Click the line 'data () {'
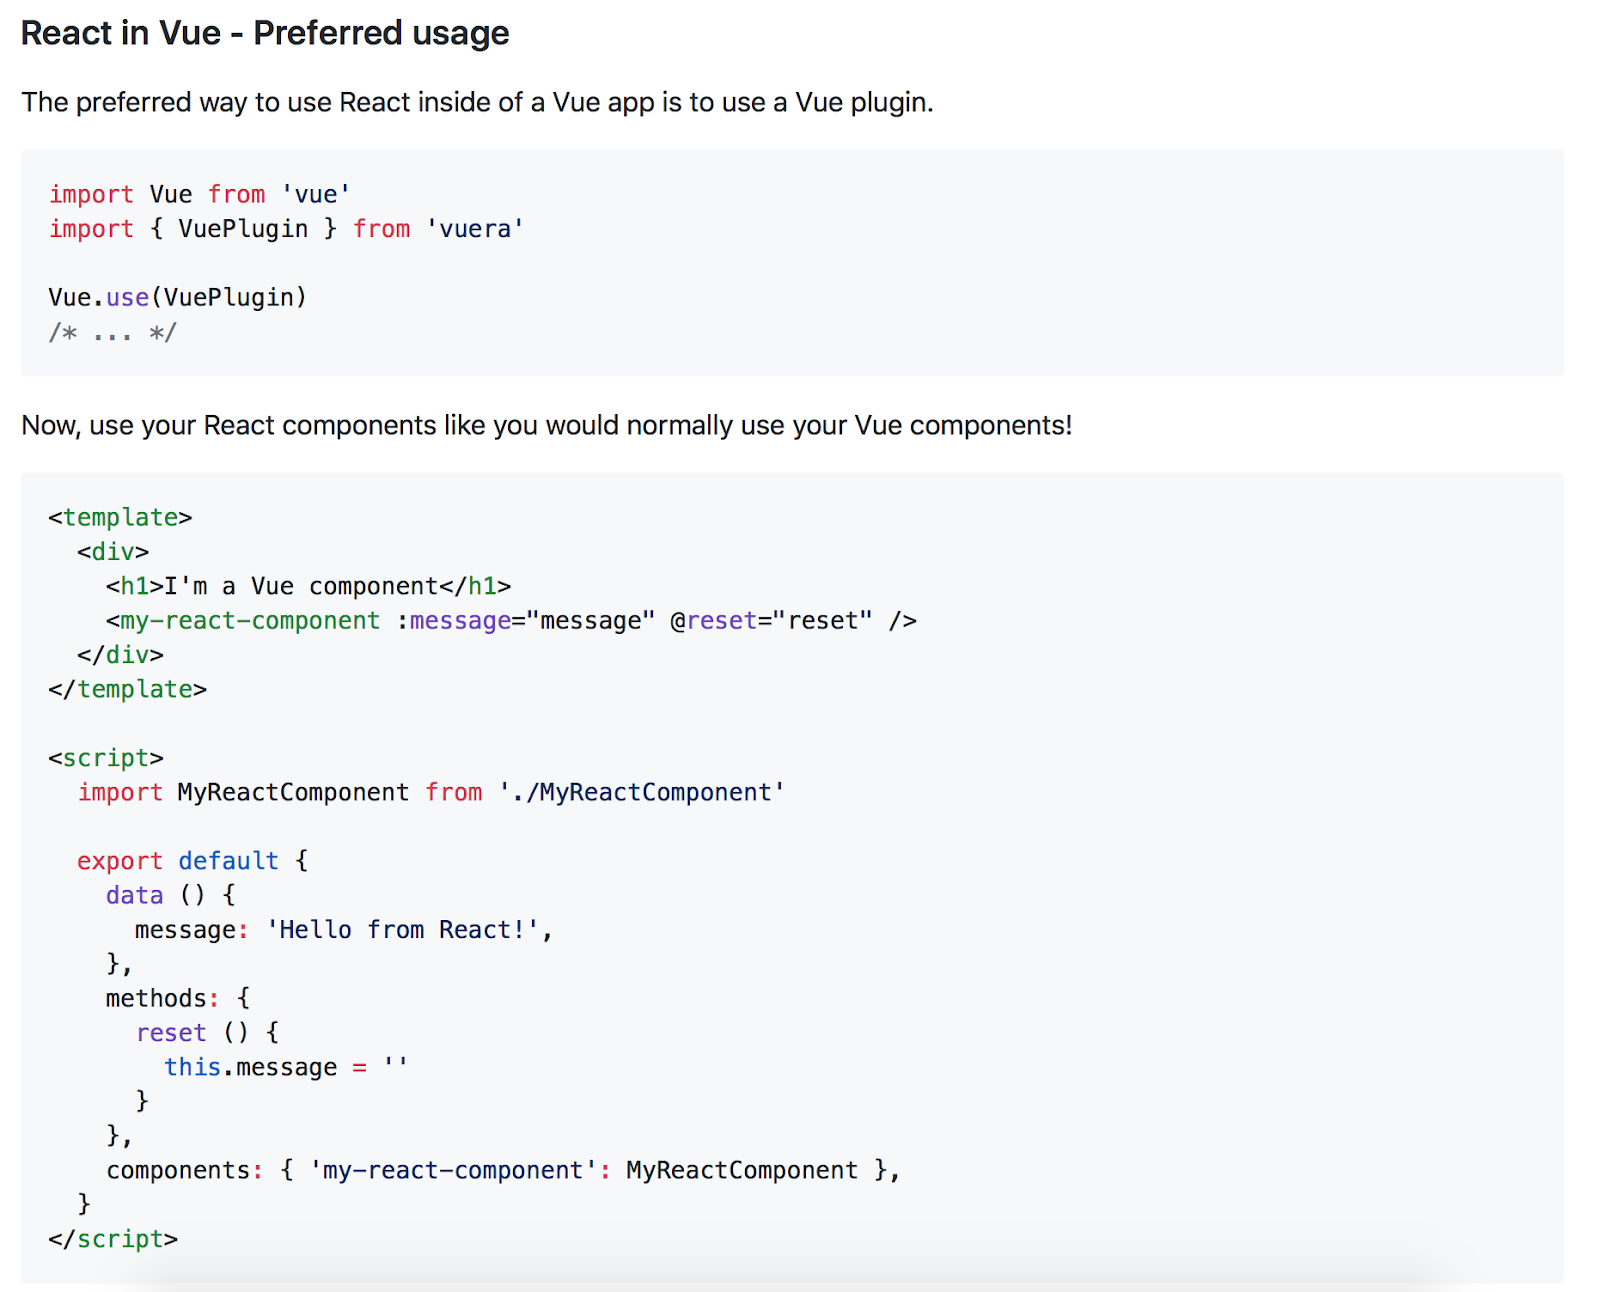1600x1292 pixels. tap(171, 895)
